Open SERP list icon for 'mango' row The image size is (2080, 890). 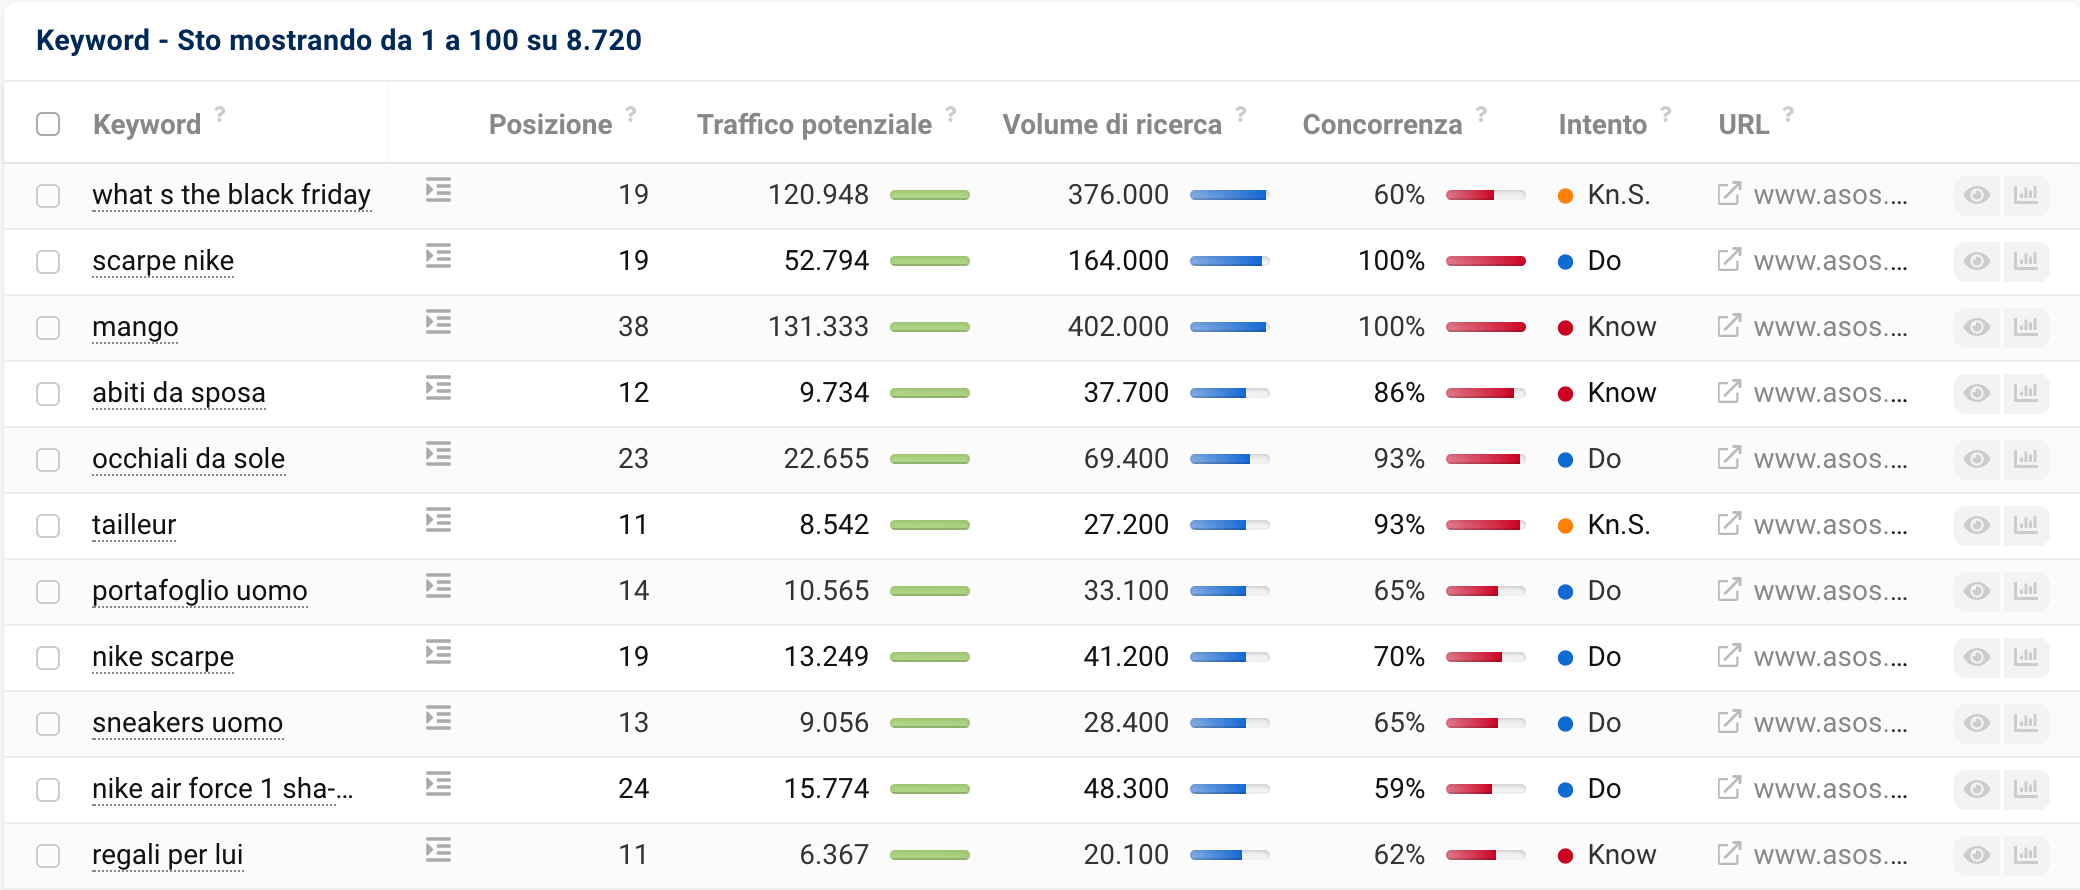coord(438,322)
